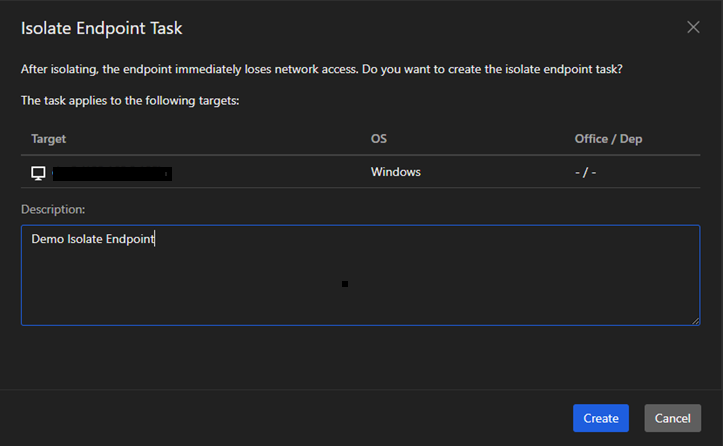
Task: Close the Isolate Endpoint Task dialog
Action: [693, 27]
